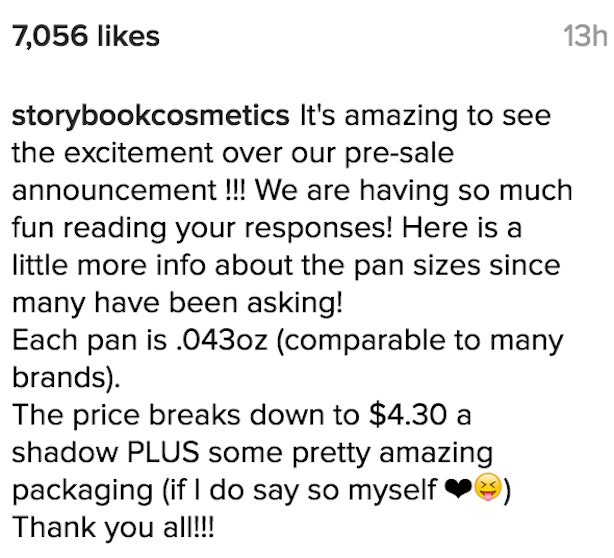The height and width of the screenshot is (558, 614).
Task: Click the word myself before the heart
Action: click(x=392, y=490)
